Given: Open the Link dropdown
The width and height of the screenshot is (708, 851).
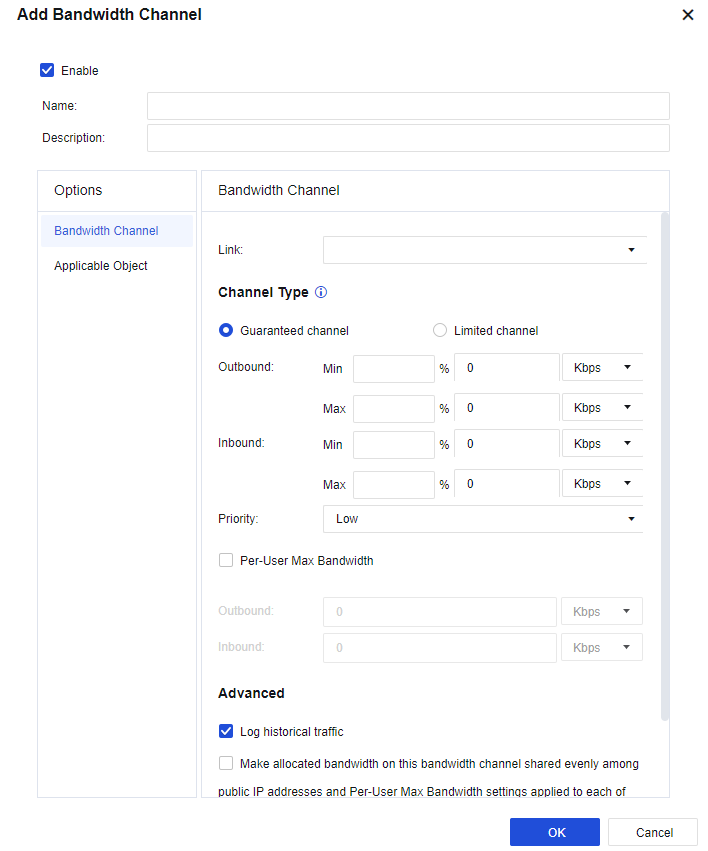Looking at the screenshot, I should tap(484, 250).
